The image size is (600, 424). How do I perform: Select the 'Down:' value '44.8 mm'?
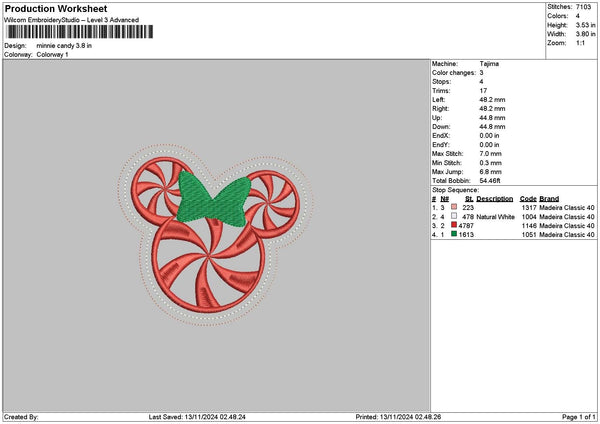[x=492, y=127]
